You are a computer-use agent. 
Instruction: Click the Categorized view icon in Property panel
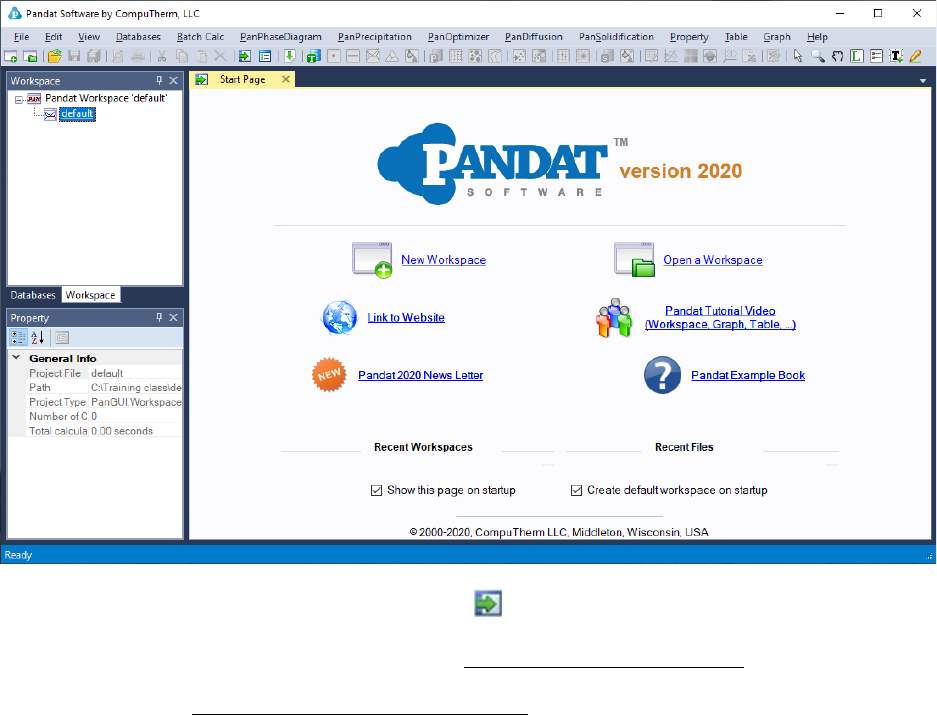(18, 338)
